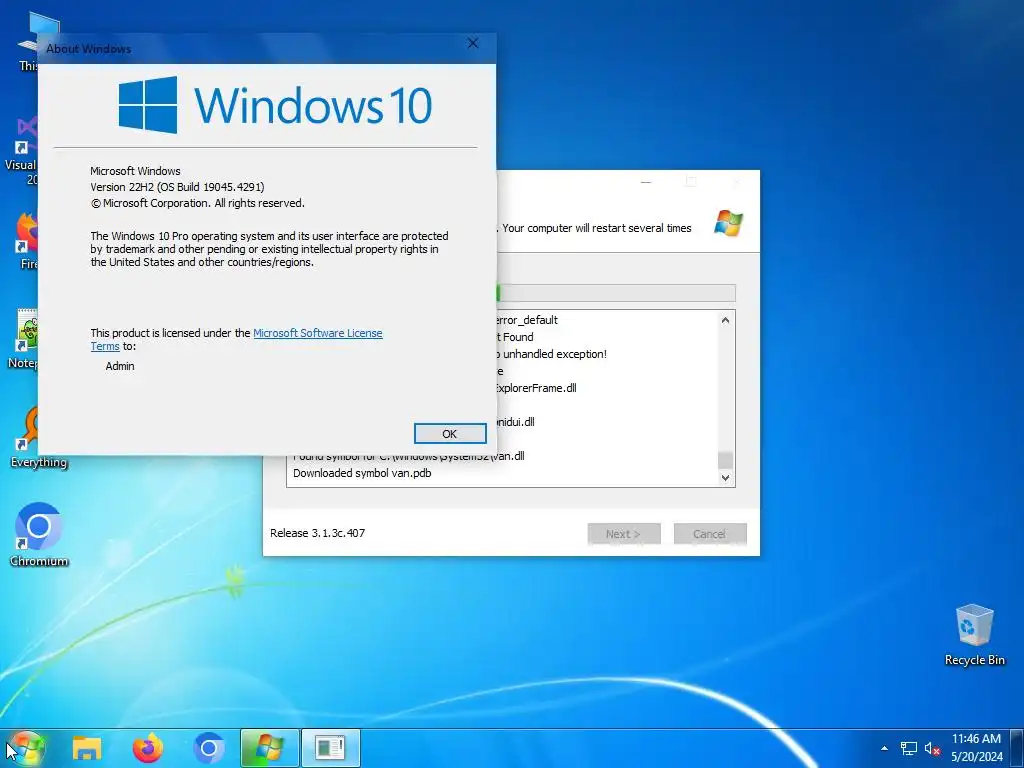Click the Next button in installer

pos(624,534)
